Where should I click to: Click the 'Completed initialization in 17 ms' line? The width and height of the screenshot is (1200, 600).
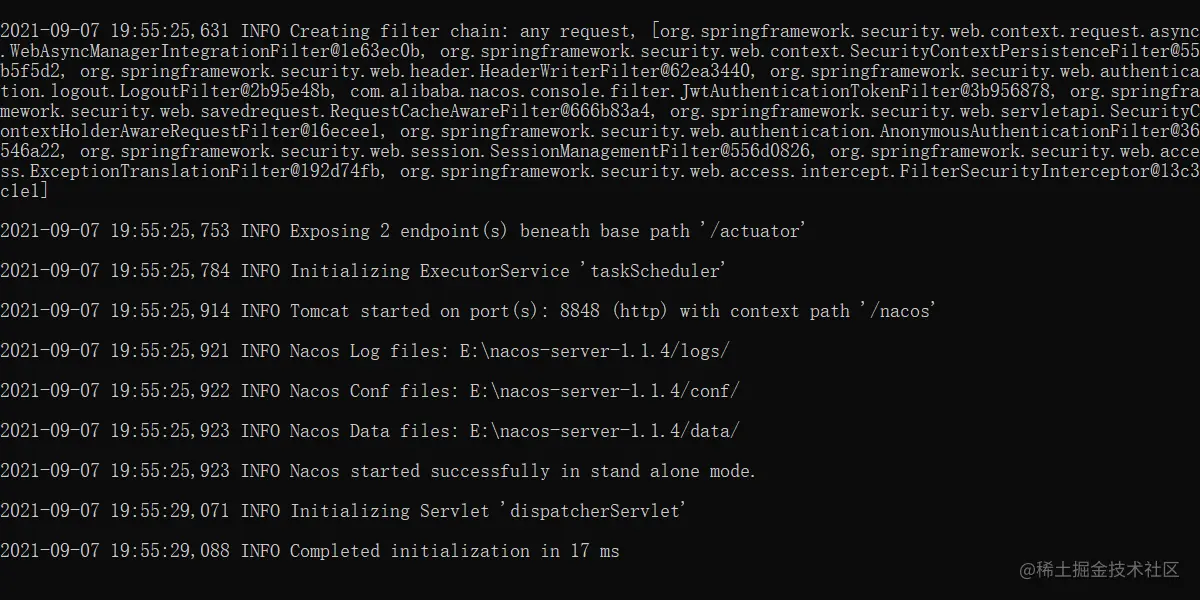pyautogui.click(x=455, y=551)
